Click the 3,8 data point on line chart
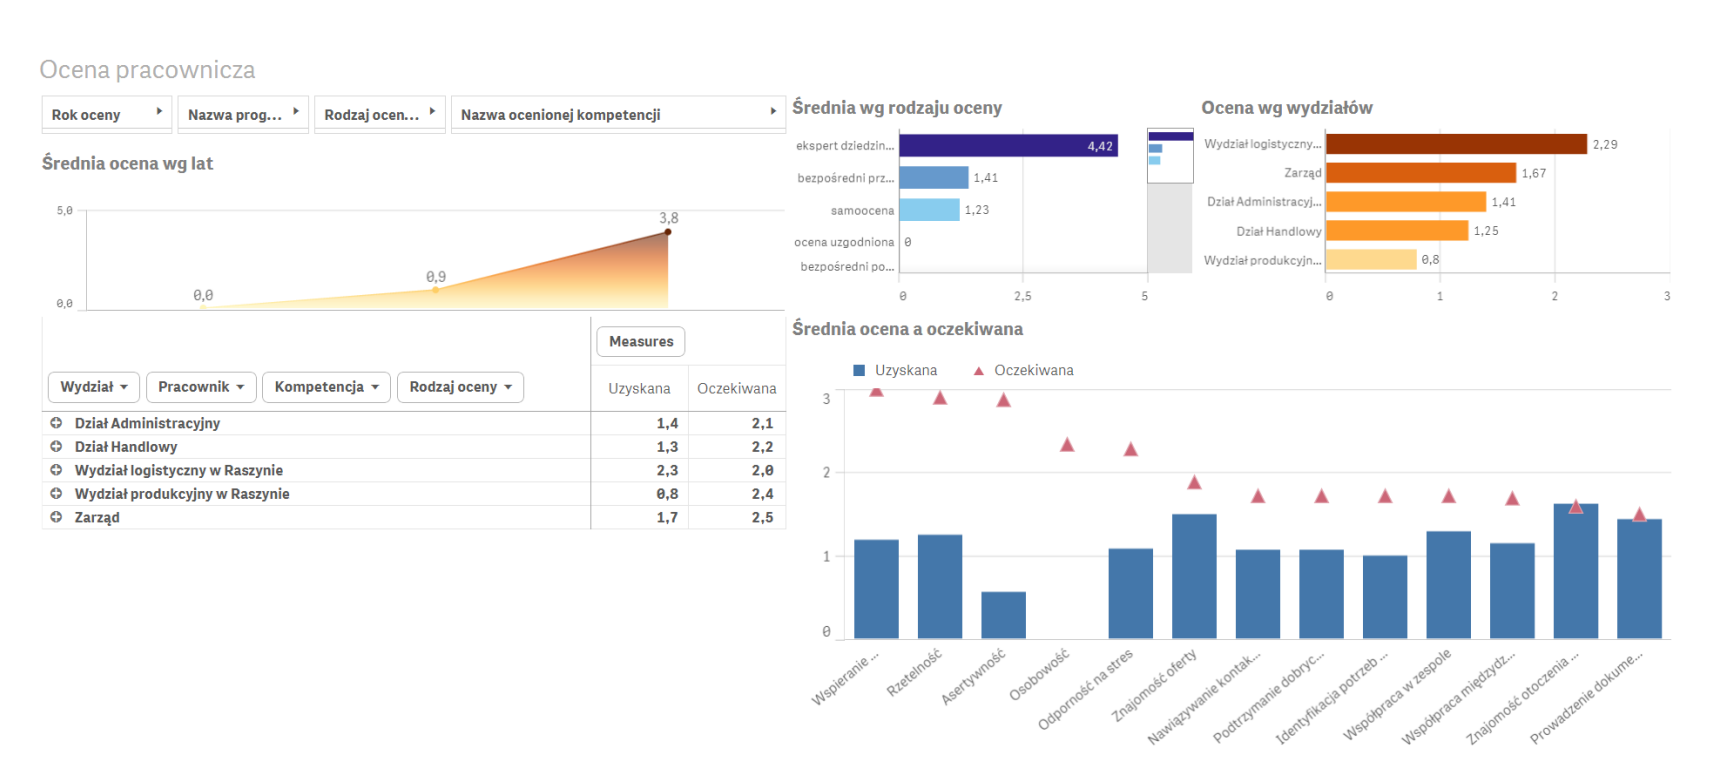This screenshot has height=783, width=1714. [668, 232]
